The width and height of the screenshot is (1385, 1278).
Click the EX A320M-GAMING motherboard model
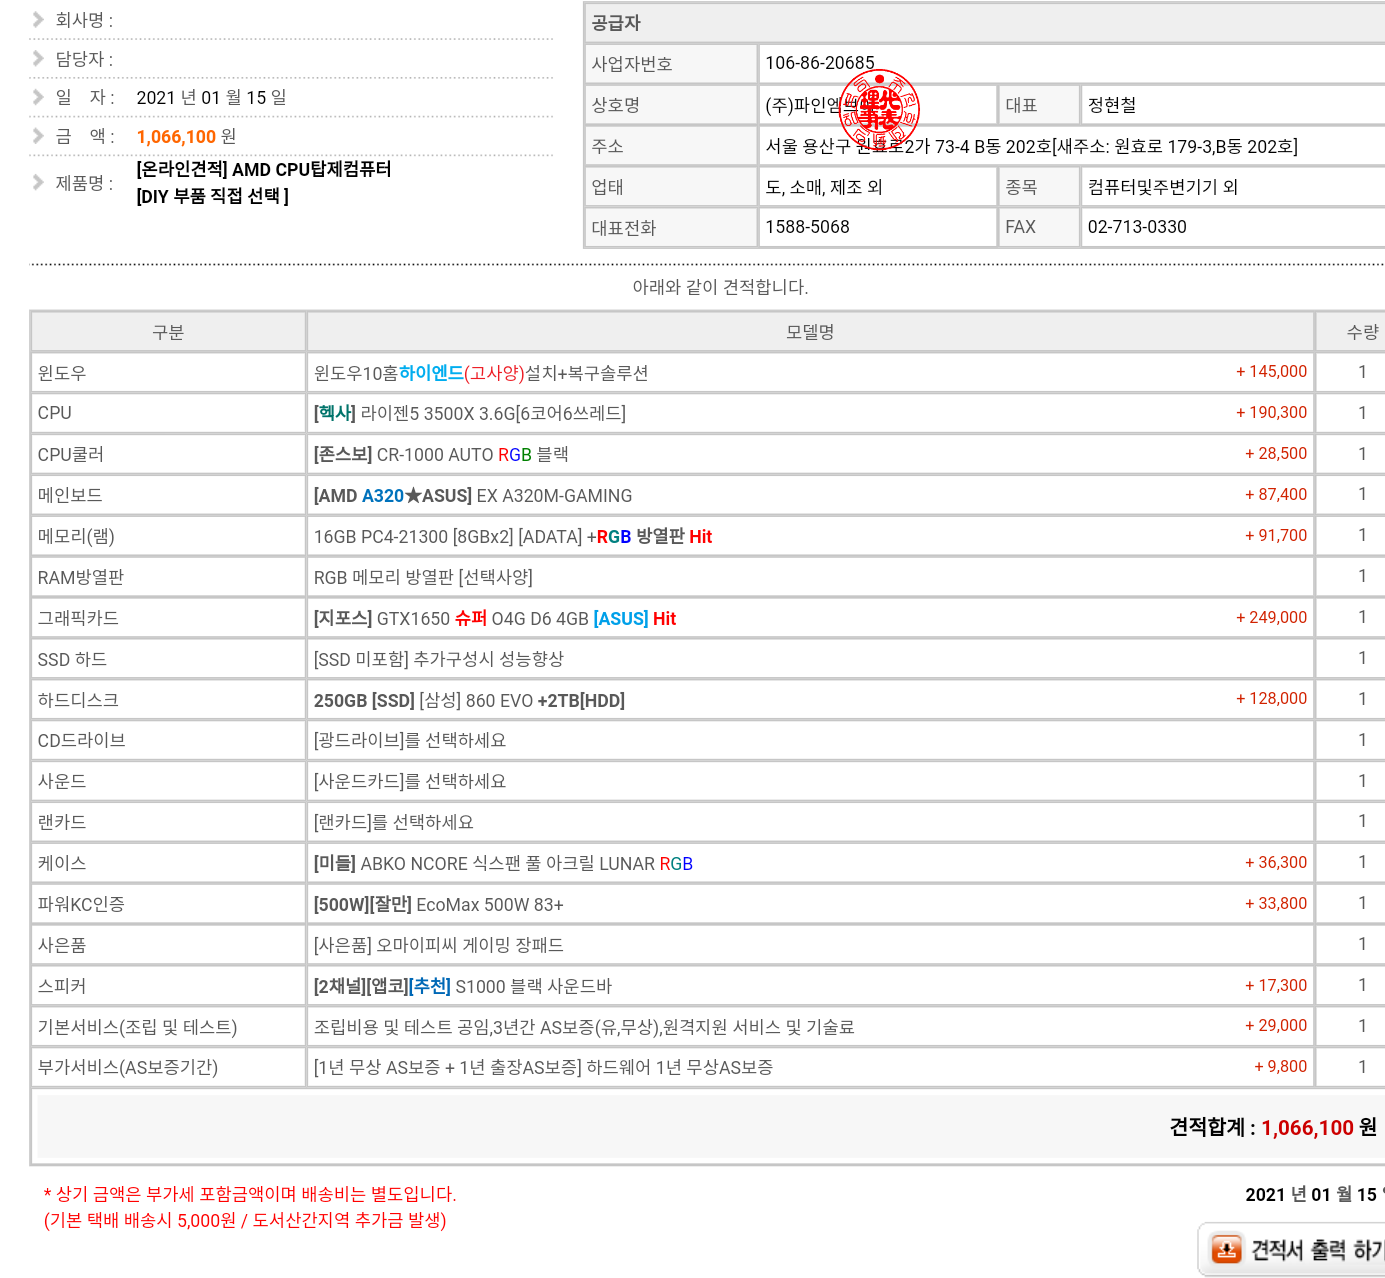[473, 496]
